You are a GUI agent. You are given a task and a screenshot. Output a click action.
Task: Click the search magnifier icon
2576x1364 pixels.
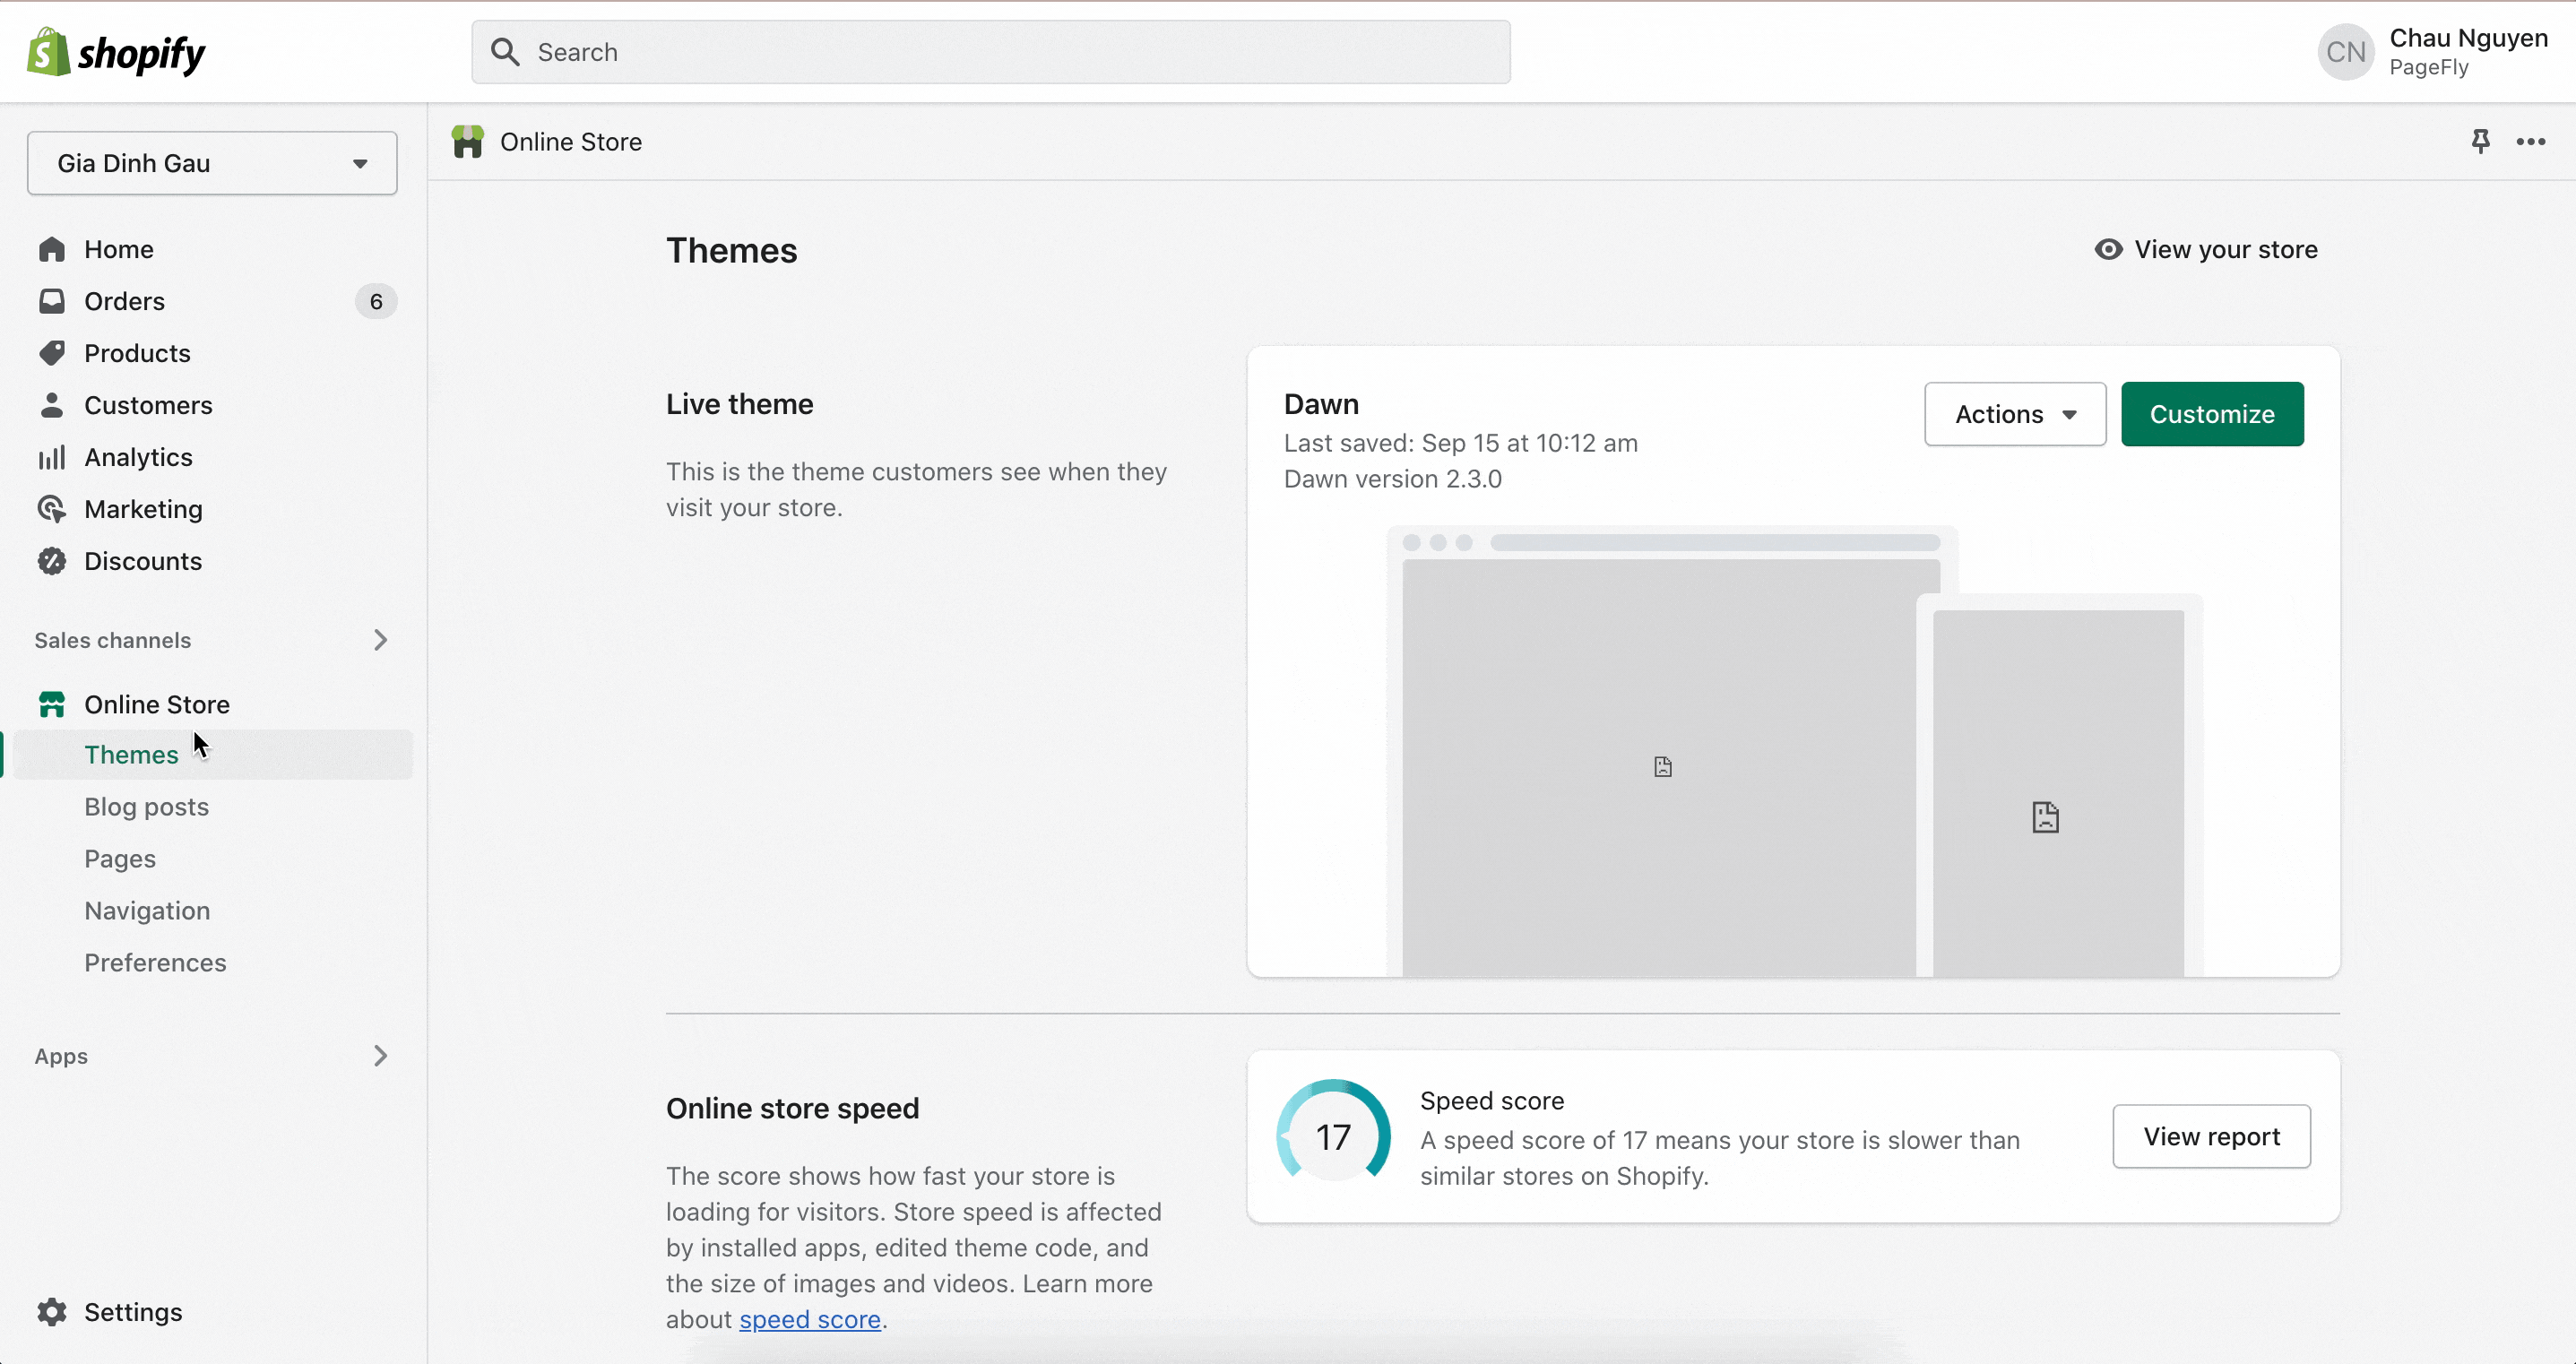tap(505, 52)
